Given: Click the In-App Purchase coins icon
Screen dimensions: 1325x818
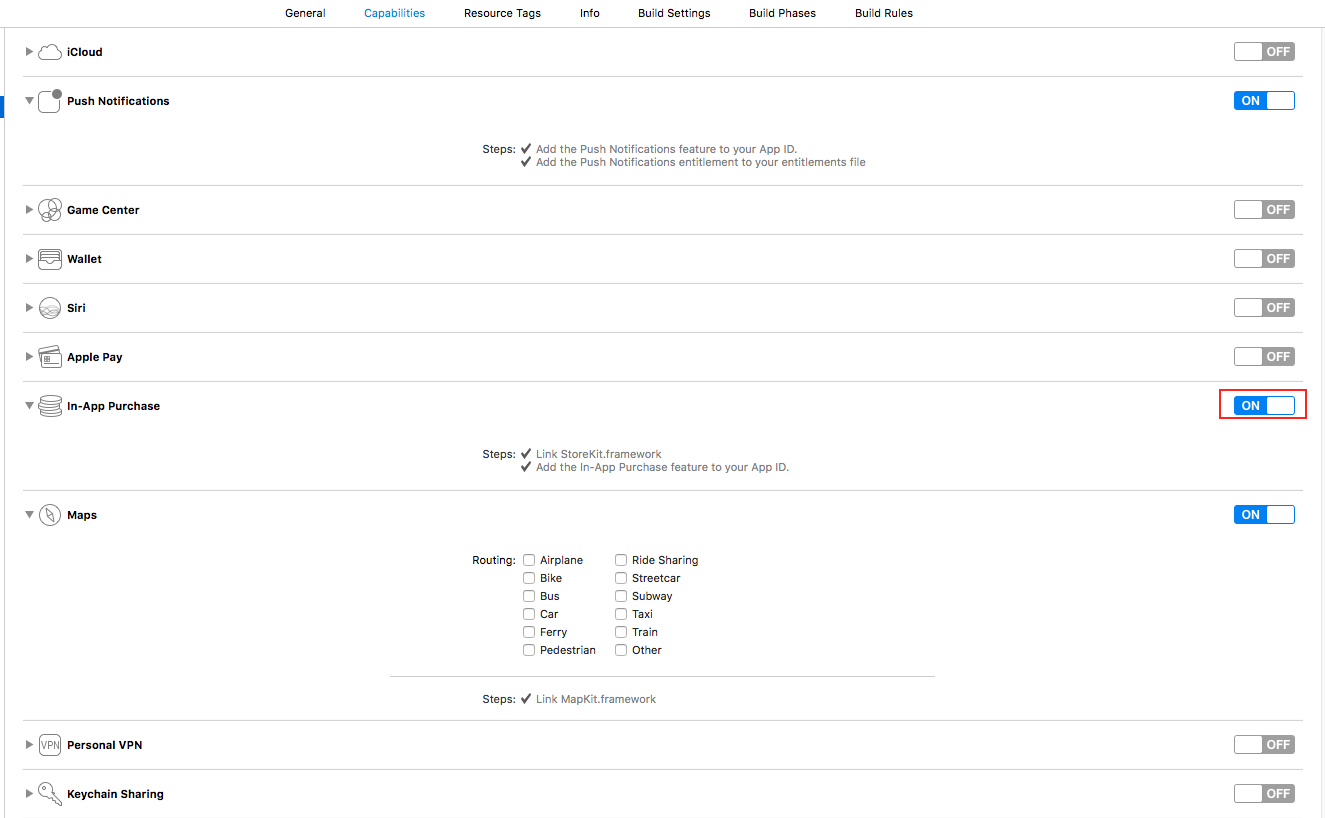Looking at the screenshot, I should click(x=50, y=406).
